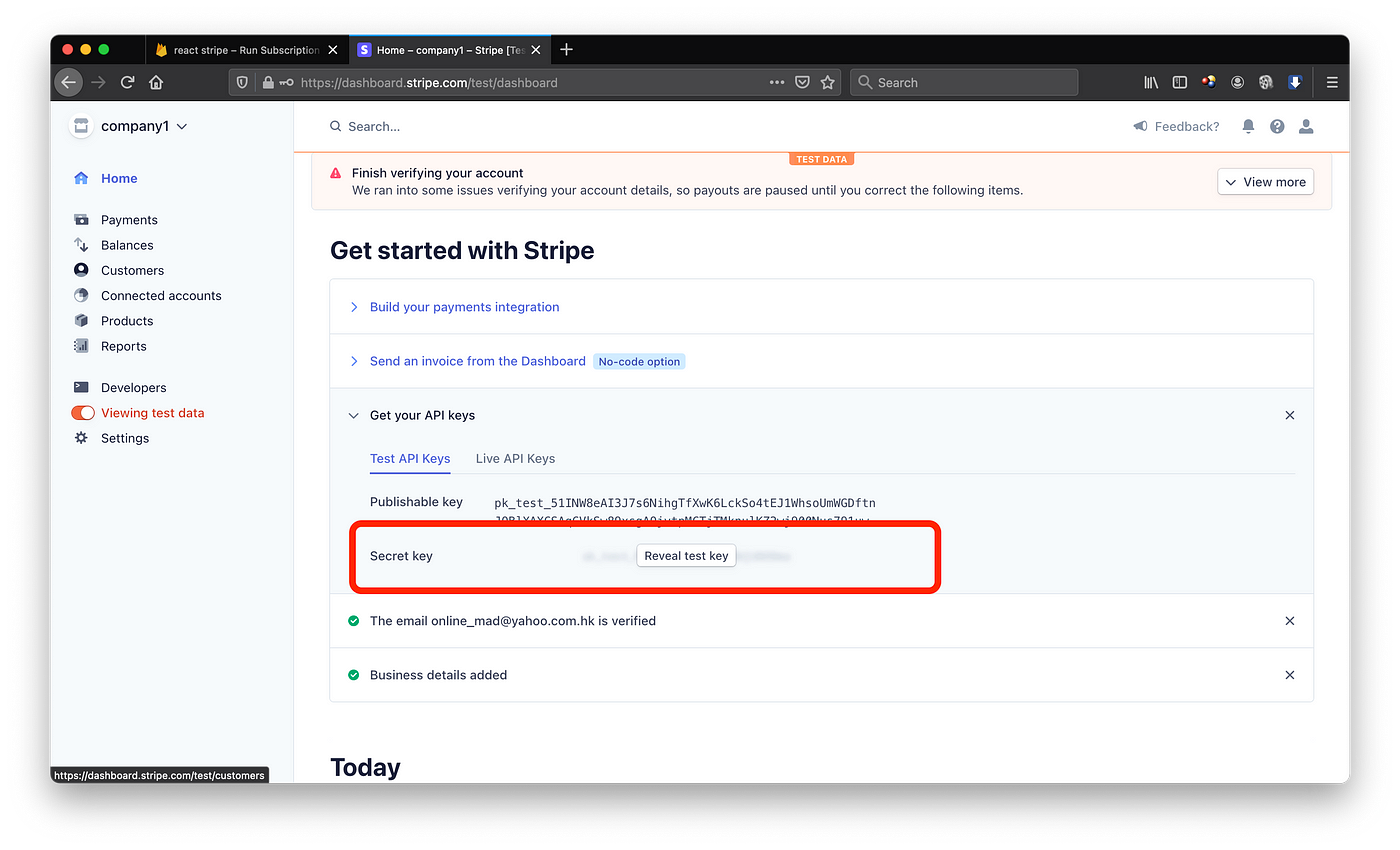This screenshot has width=1400, height=850.
Task: Toggle Viewing test data switch
Action: (x=83, y=413)
